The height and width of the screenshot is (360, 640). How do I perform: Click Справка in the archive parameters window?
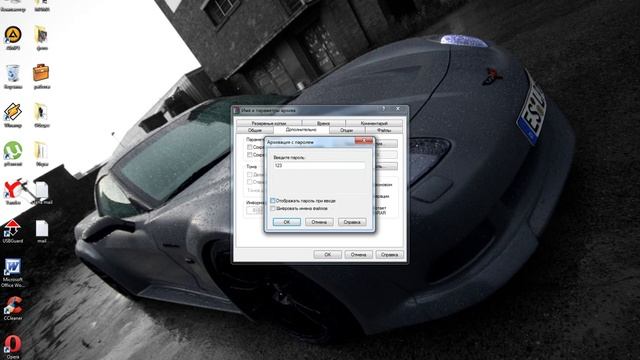tap(389, 254)
